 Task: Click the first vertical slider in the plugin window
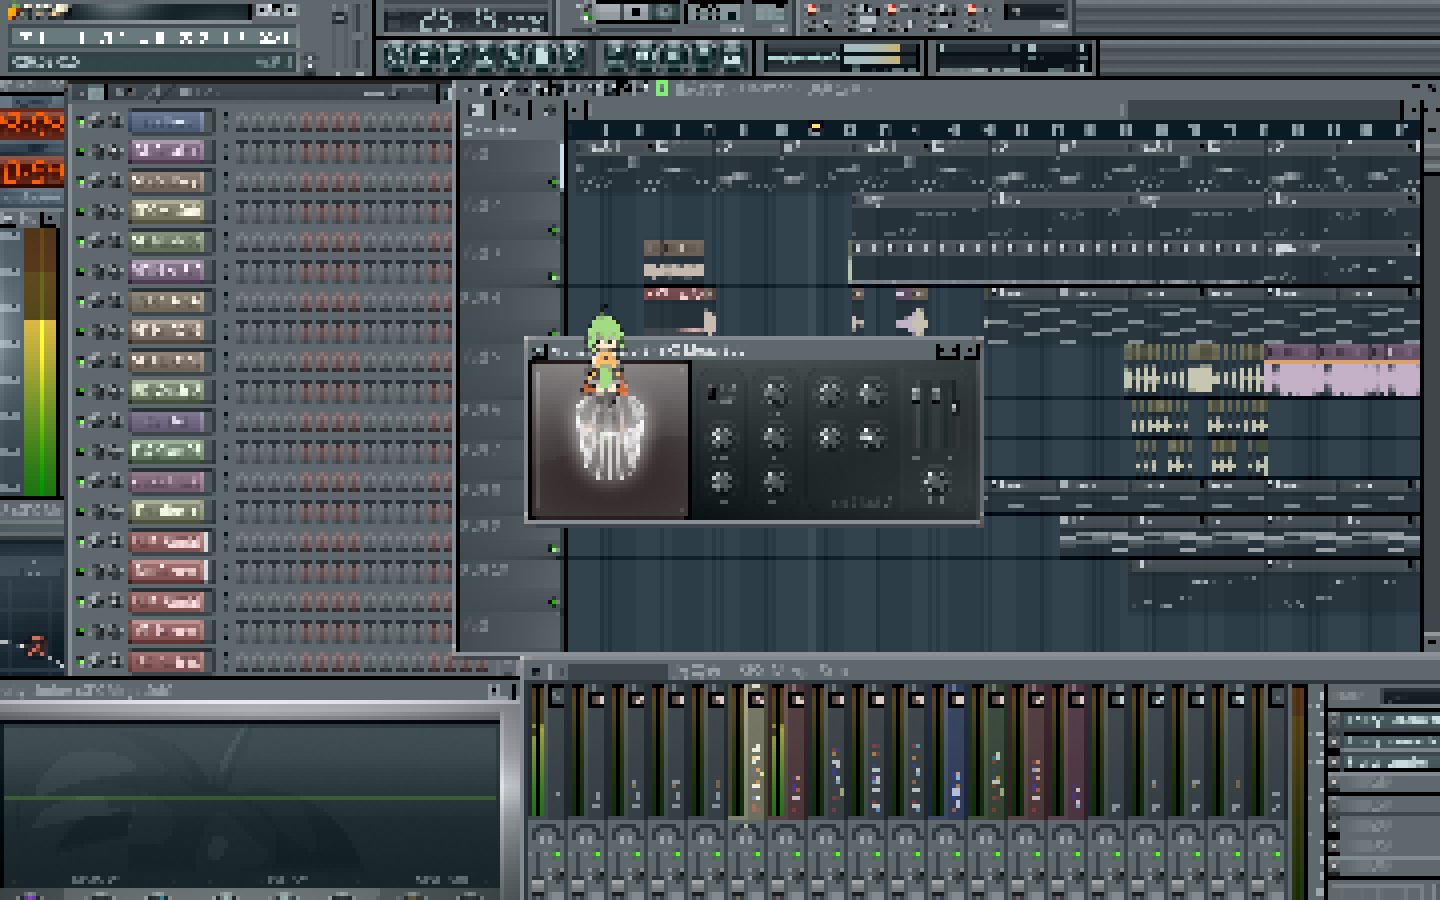click(x=916, y=415)
